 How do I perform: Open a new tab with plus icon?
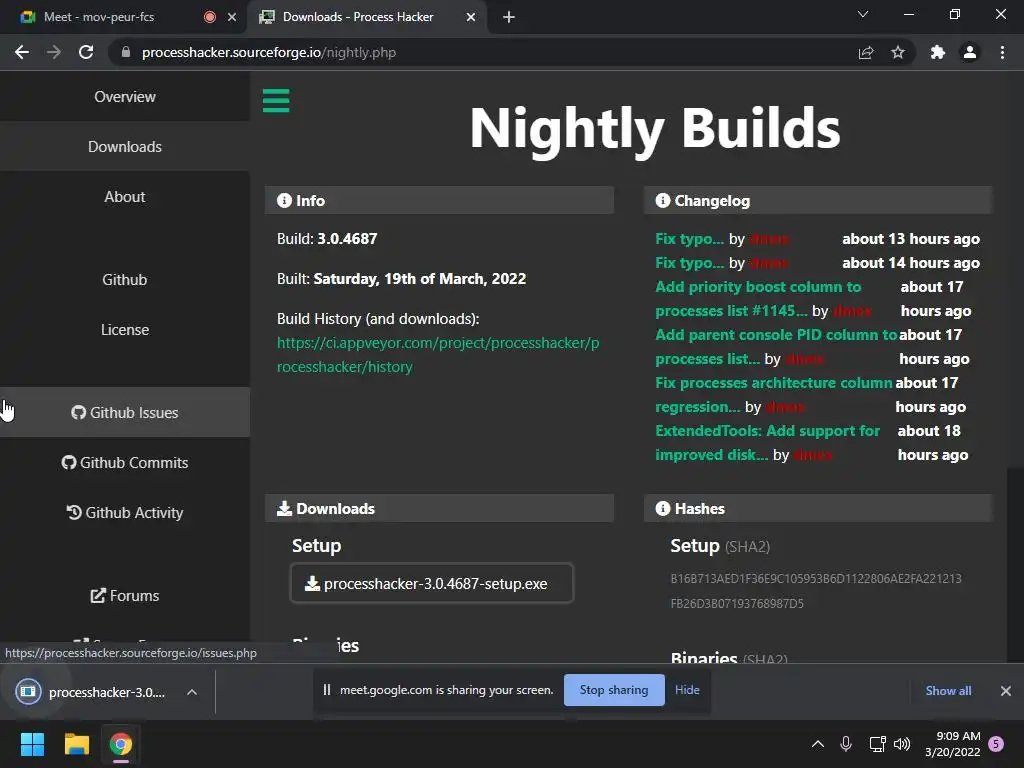[x=509, y=17]
